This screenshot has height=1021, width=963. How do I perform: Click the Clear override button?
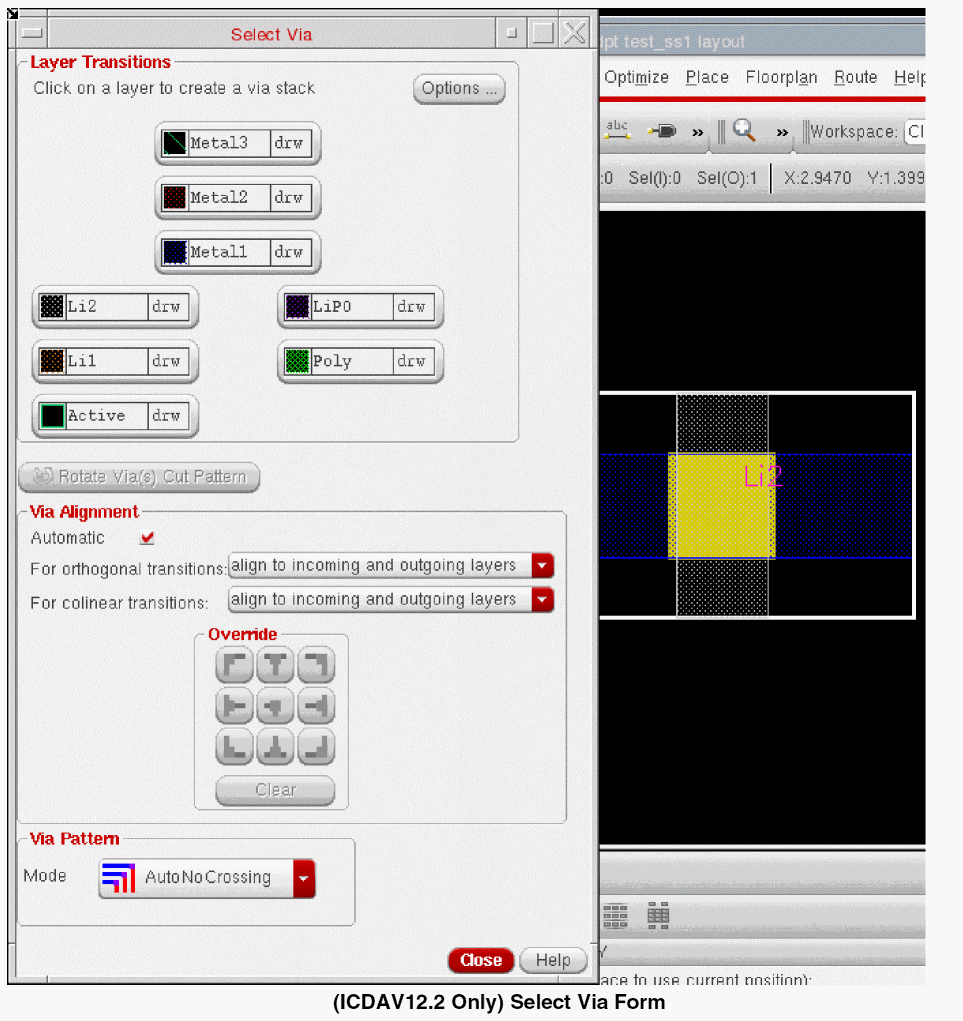275,790
